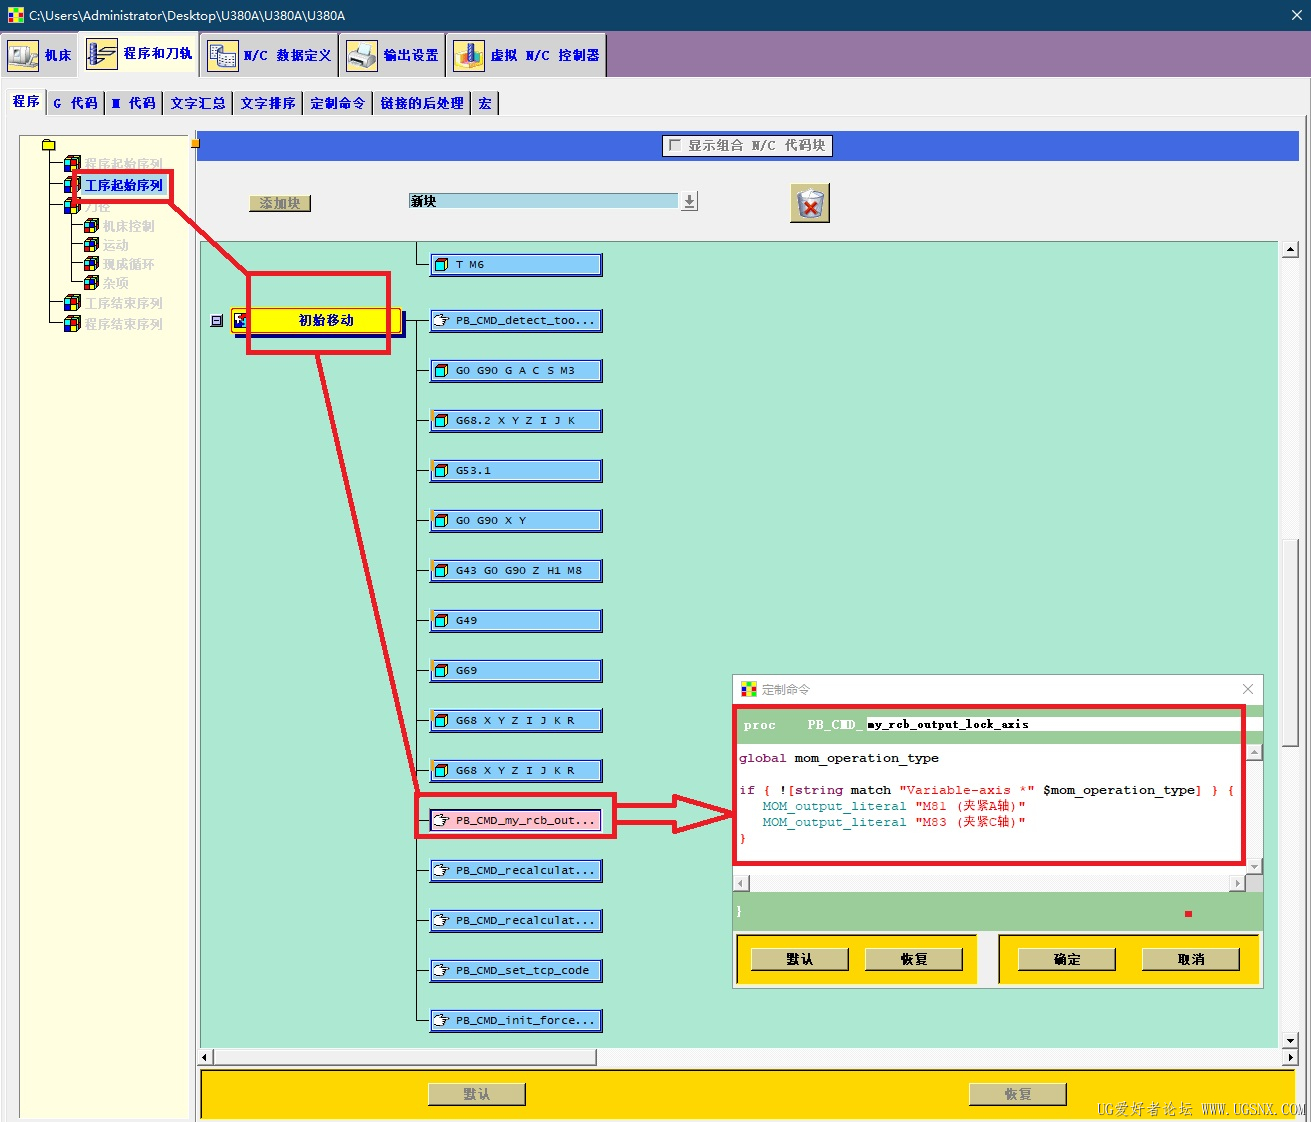The height and width of the screenshot is (1122, 1311).
Task: Click hand icon on PB_CMD_detect_too... block
Action: coord(441,321)
